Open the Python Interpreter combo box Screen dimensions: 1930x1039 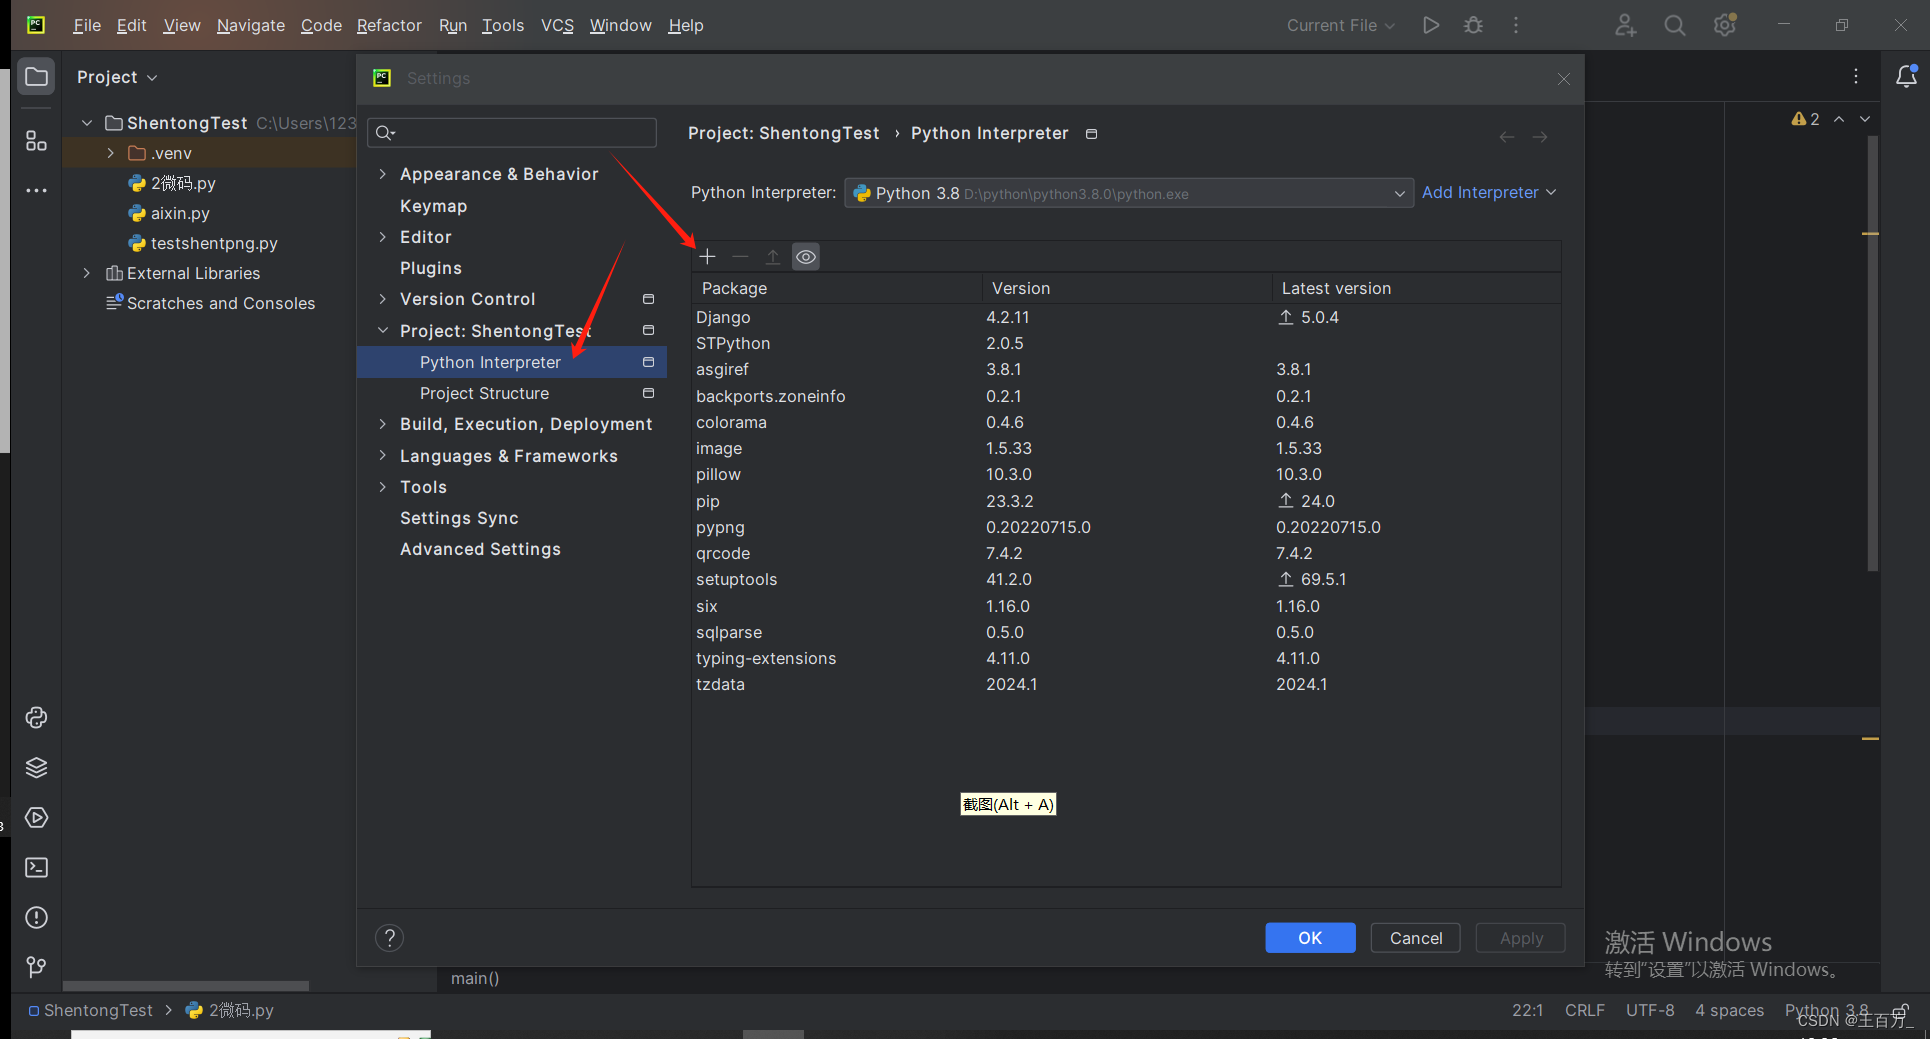[x=1129, y=193]
